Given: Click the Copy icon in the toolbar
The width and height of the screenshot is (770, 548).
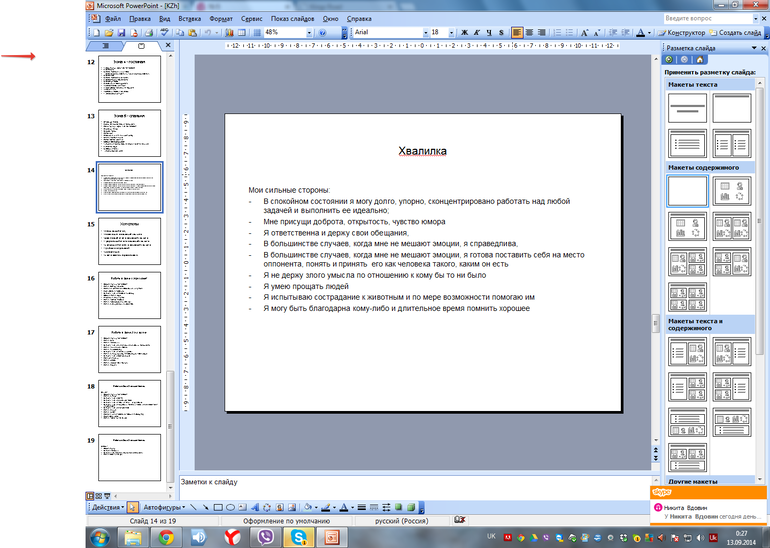Looking at the screenshot, I should (x=180, y=32).
